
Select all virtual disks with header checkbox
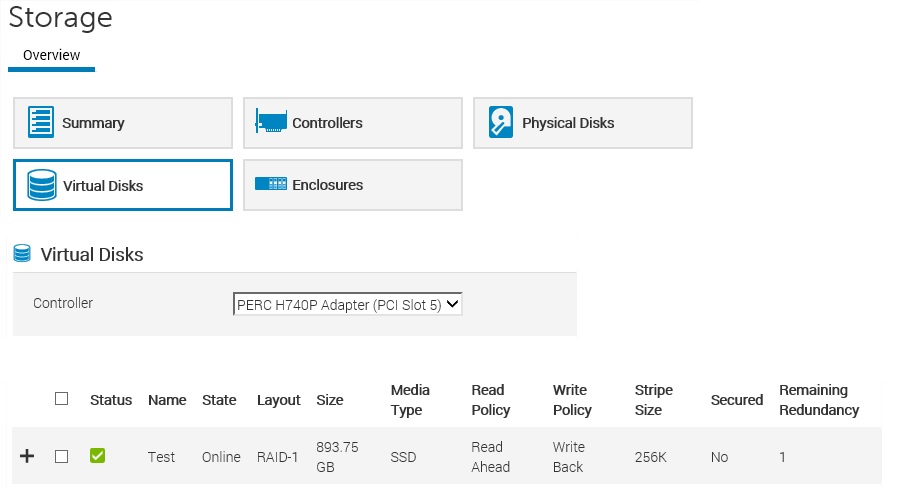tap(62, 398)
